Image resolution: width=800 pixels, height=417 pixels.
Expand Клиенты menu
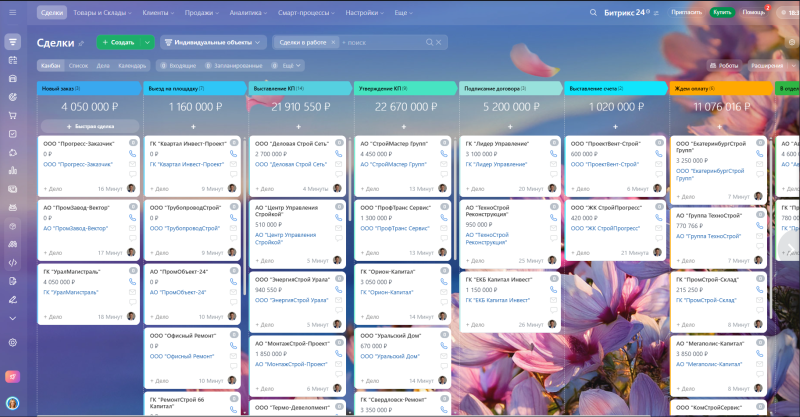158,13
